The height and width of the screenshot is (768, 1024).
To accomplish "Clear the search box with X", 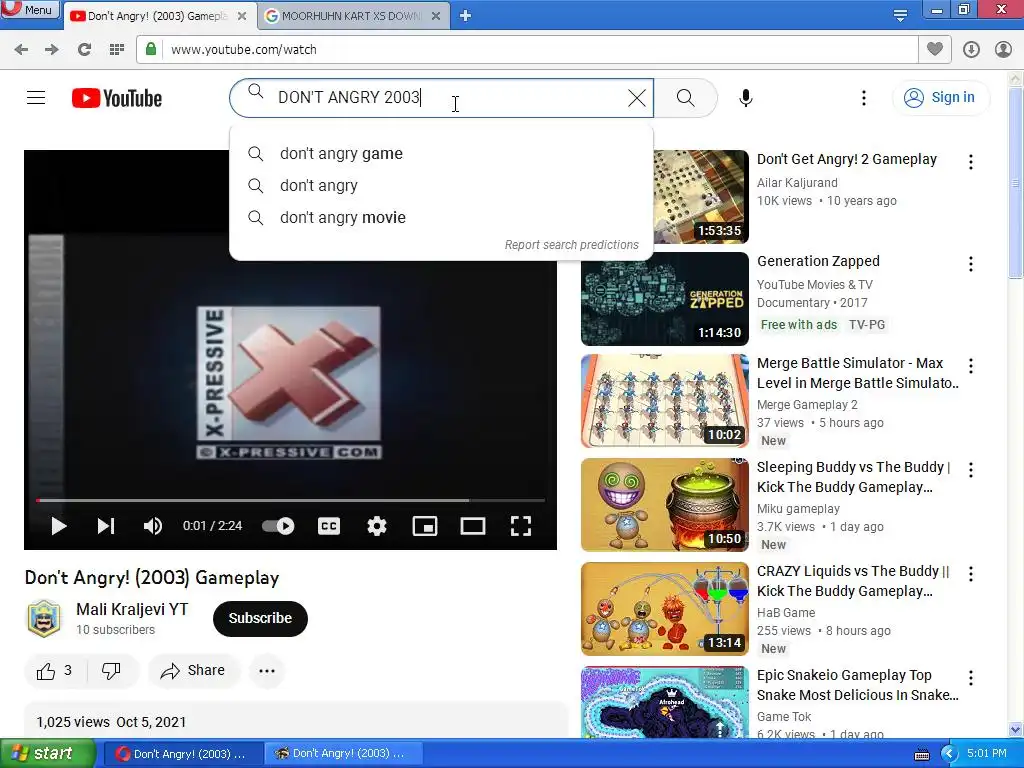I will 637,98.
